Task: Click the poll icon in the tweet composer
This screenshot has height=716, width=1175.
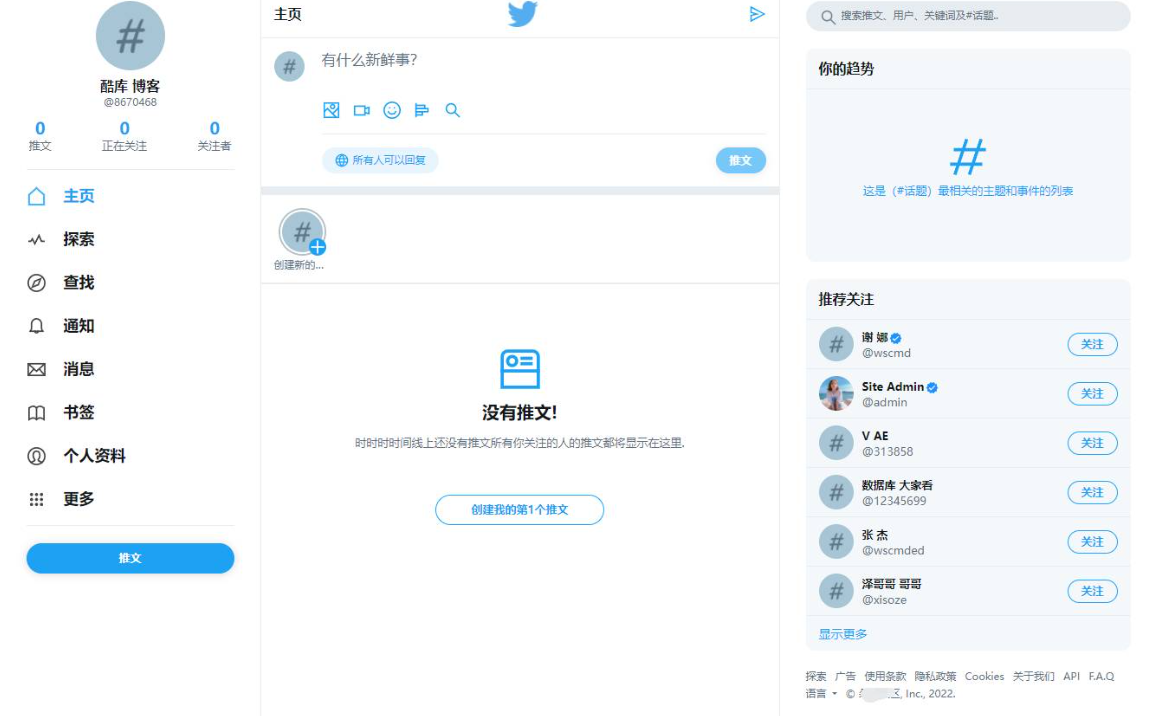Action: (x=422, y=110)
